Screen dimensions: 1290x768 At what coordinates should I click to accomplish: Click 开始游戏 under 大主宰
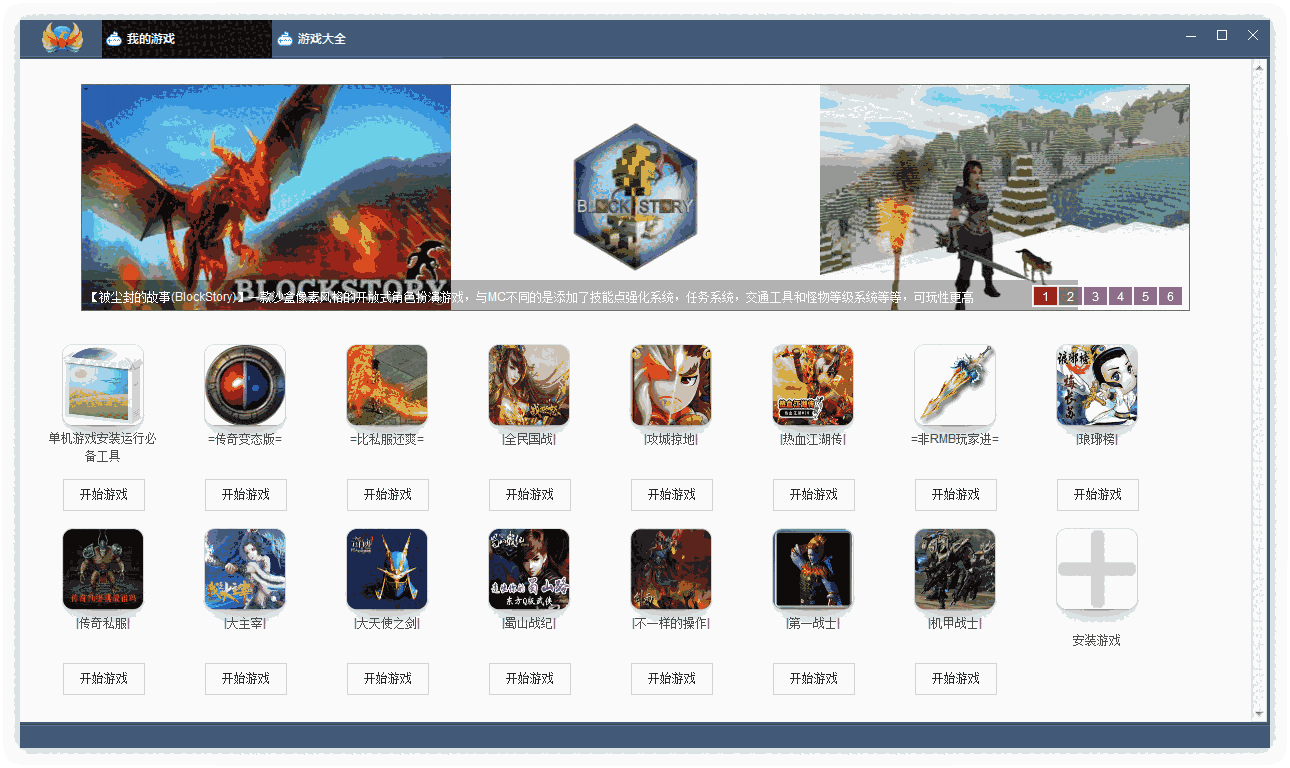(246, 679)
